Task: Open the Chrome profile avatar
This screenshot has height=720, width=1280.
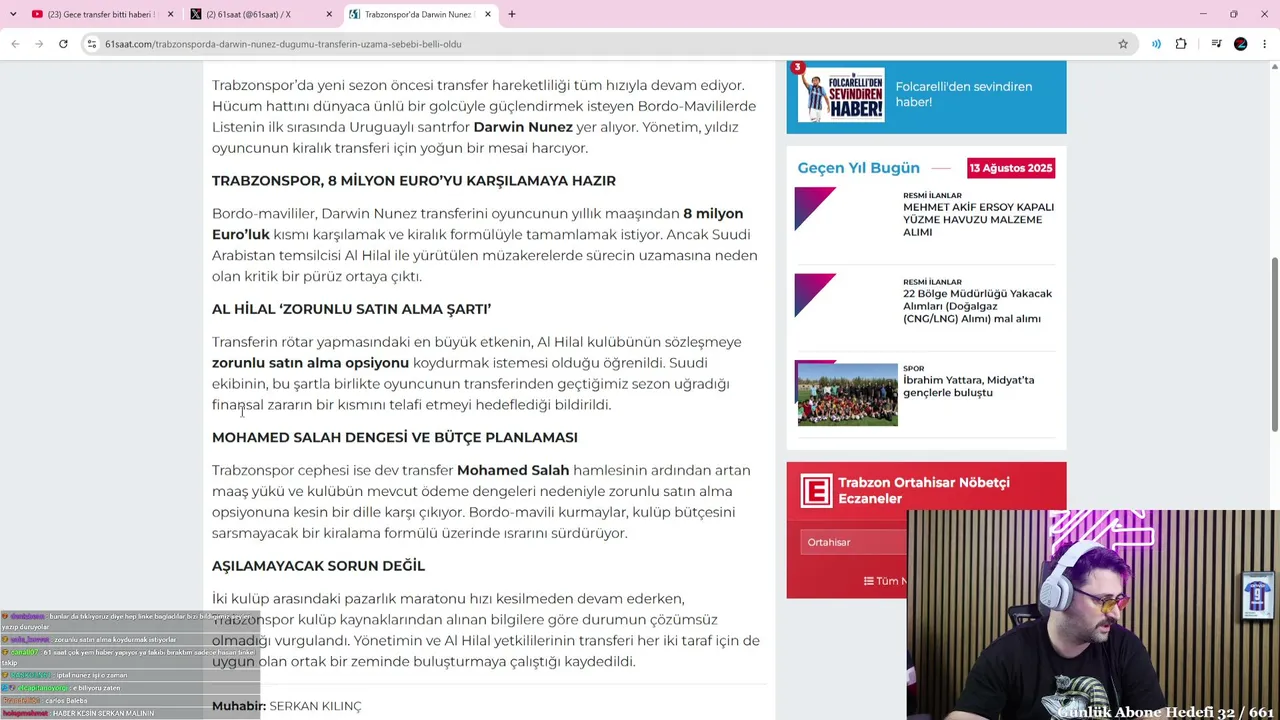Action: pos(1241,44)
